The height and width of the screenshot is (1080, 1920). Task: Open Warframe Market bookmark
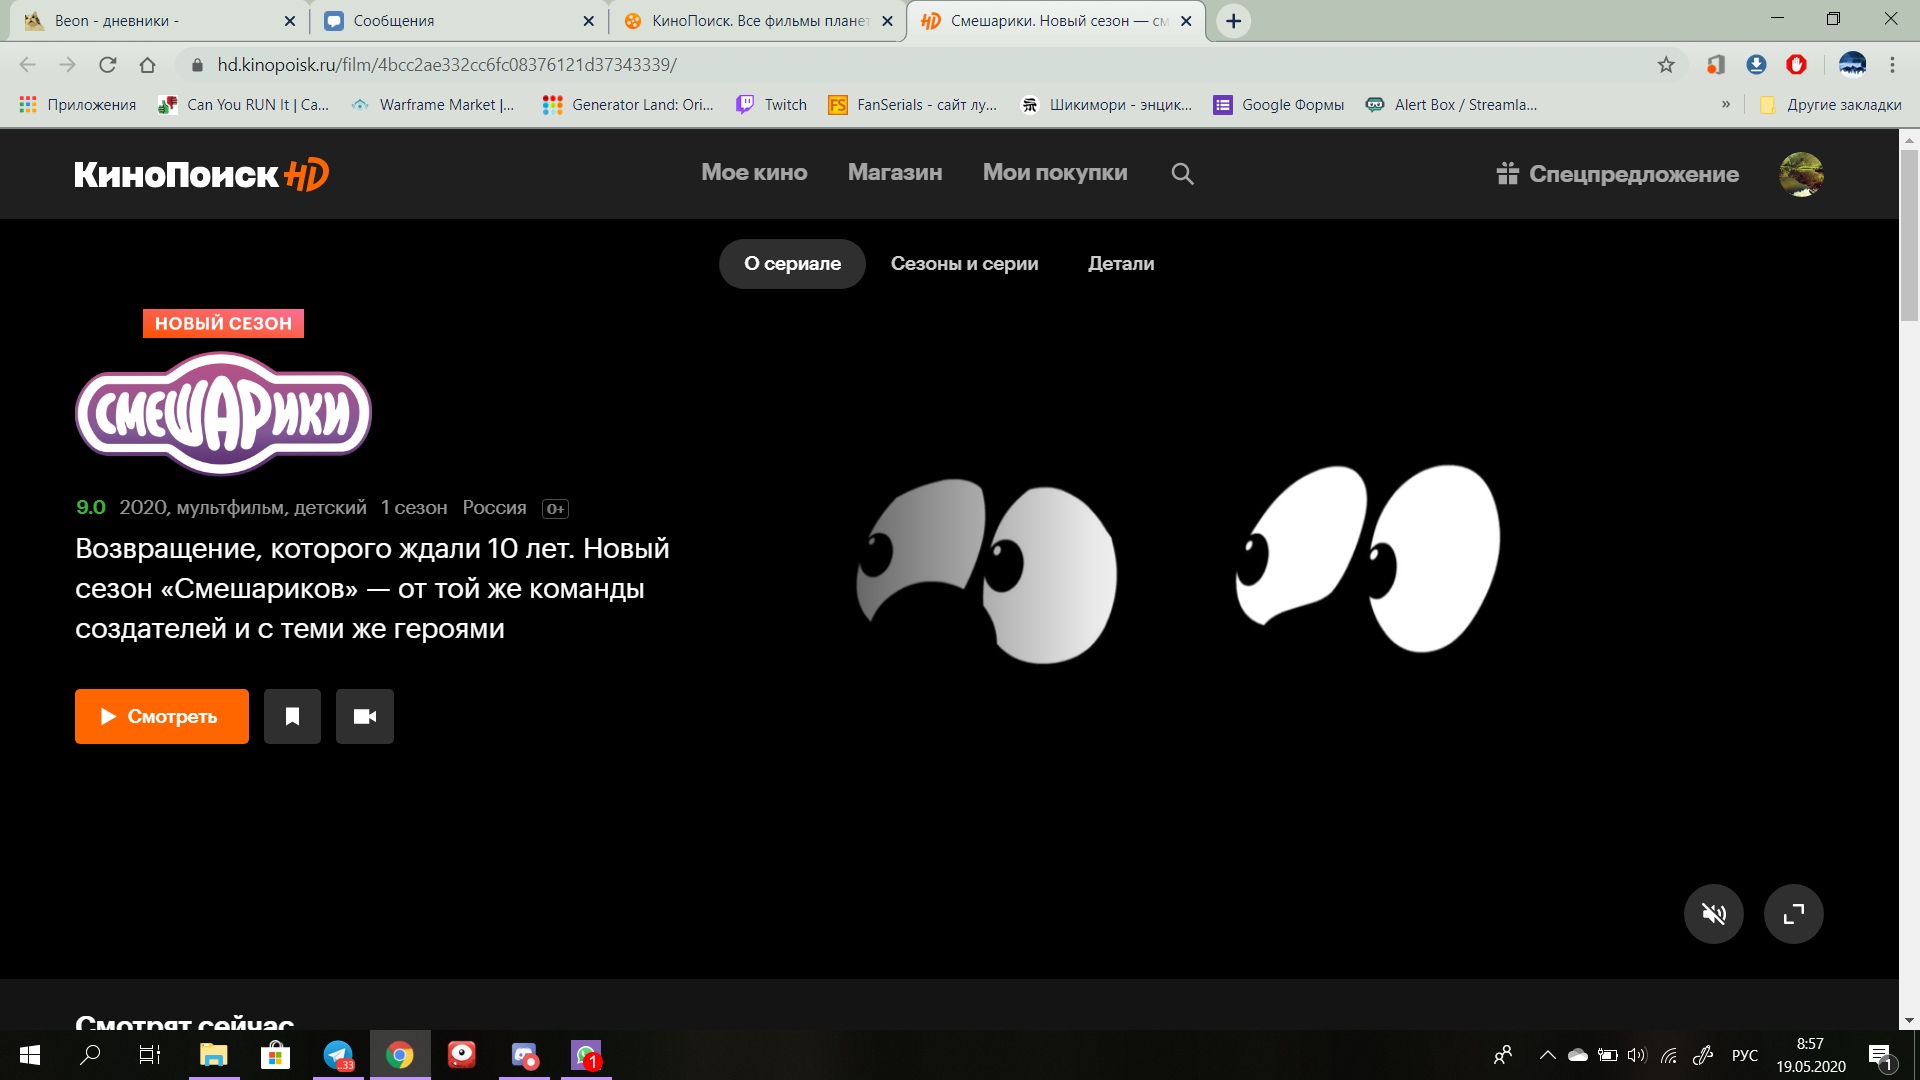(432, 105)
